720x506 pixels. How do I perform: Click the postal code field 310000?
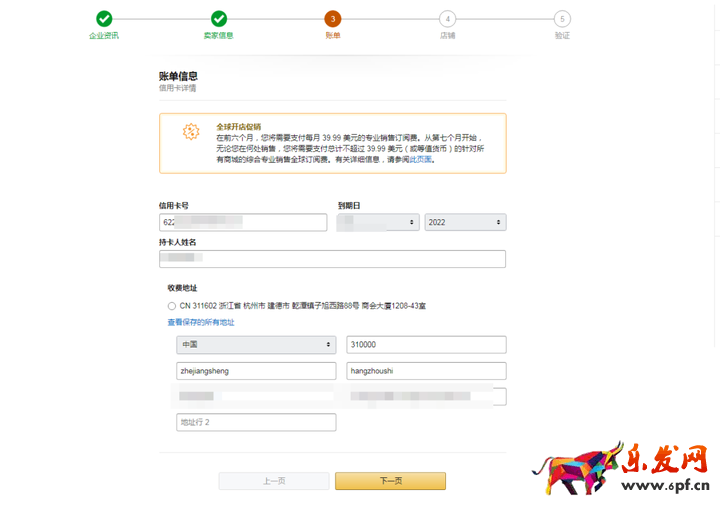pyautogui.click(x=426, y=344)
